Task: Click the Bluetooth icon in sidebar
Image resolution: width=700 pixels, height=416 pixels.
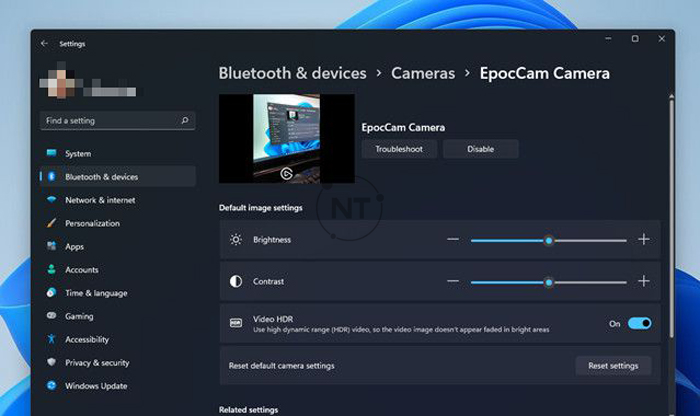Action: [51, 176]
